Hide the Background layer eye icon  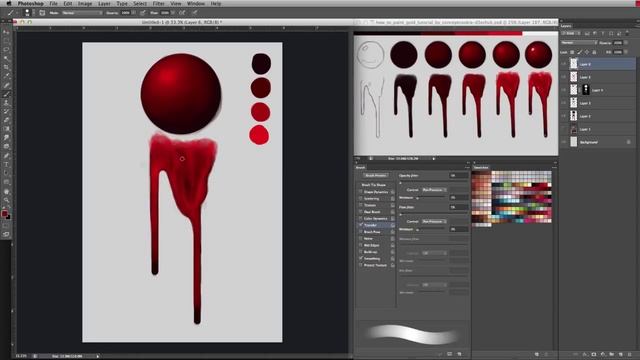(x=564, y=142)
